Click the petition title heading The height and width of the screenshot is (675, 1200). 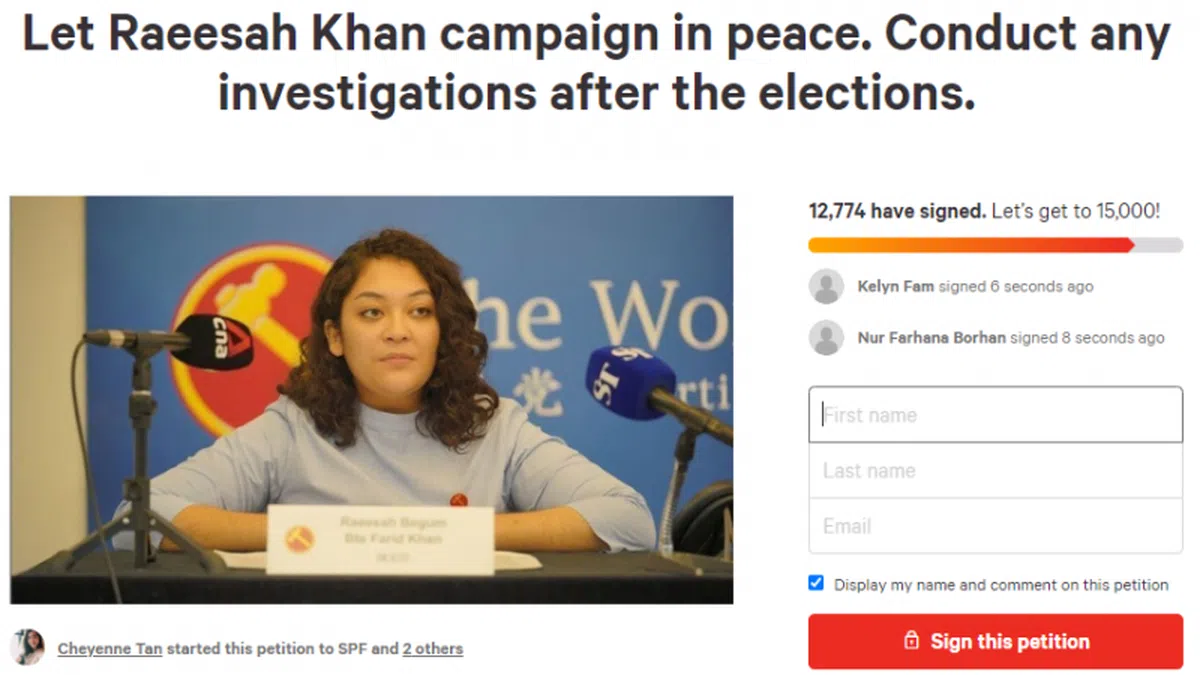point(597,64)
